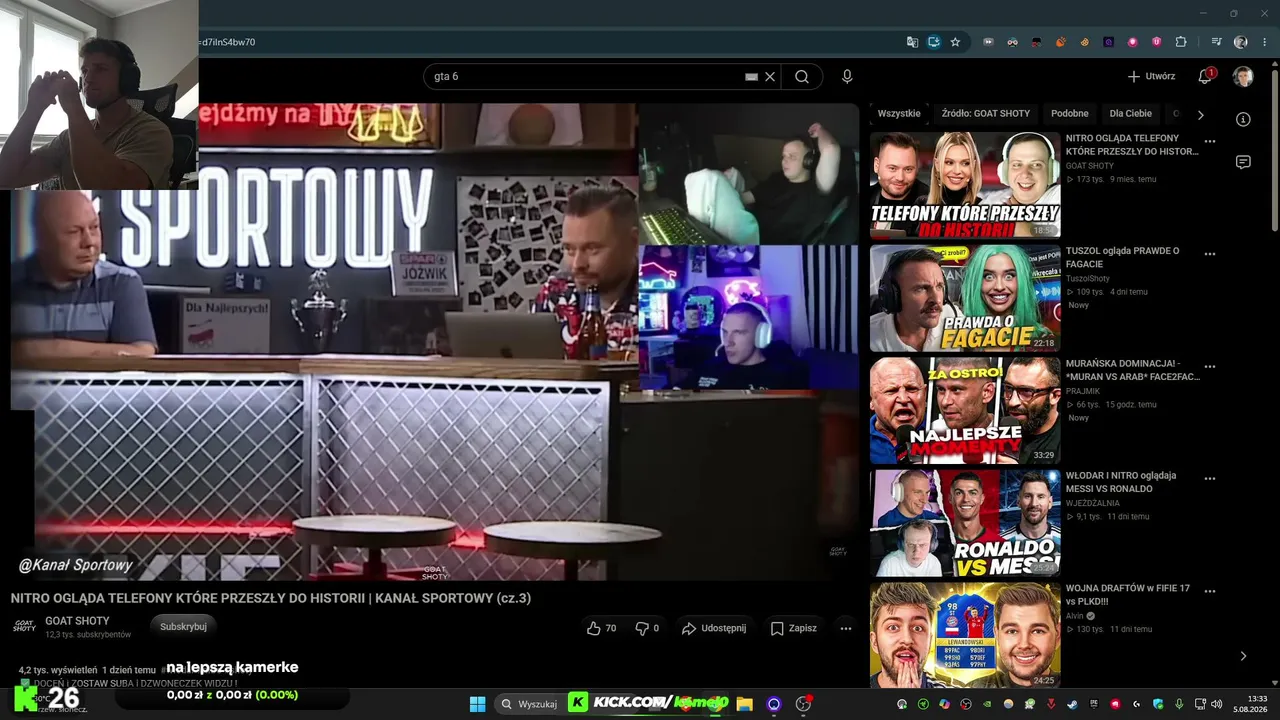This screenshot has height=720, width=1280.
Task: Open the "PRAWDA O FAGACIE" video thumbnail
Action: [x=965, y=298]
